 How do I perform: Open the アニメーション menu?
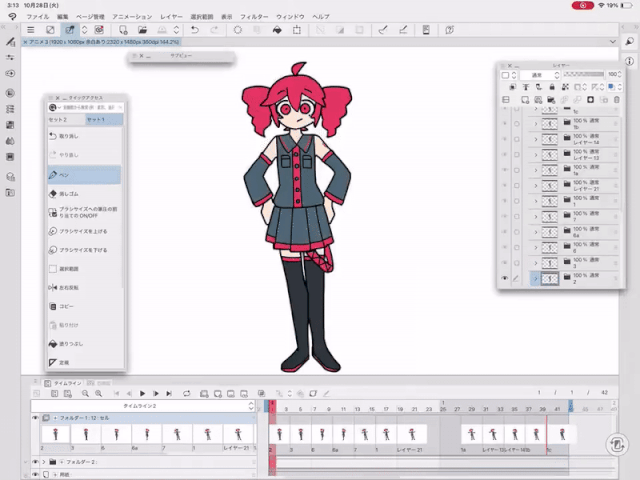tap(132, 17)
